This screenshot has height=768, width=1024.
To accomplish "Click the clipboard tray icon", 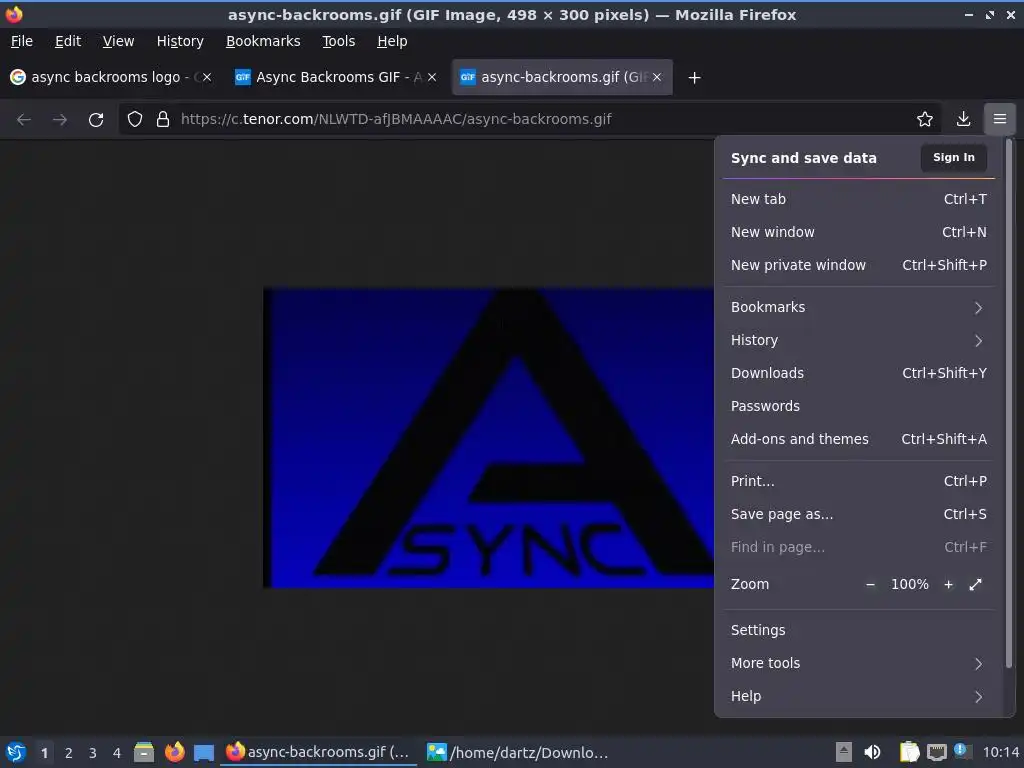I will point(909,752).
